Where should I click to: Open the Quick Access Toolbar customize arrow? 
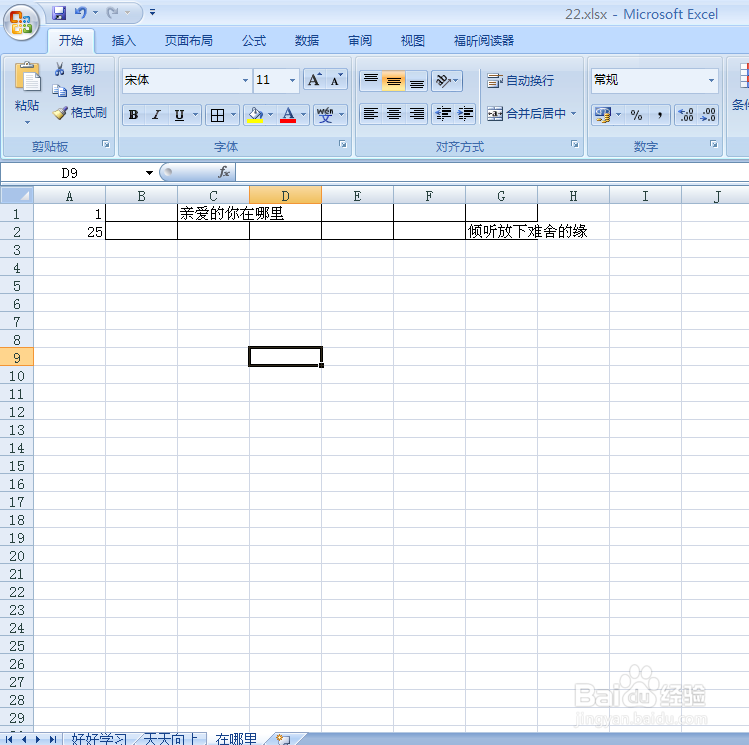152,12
